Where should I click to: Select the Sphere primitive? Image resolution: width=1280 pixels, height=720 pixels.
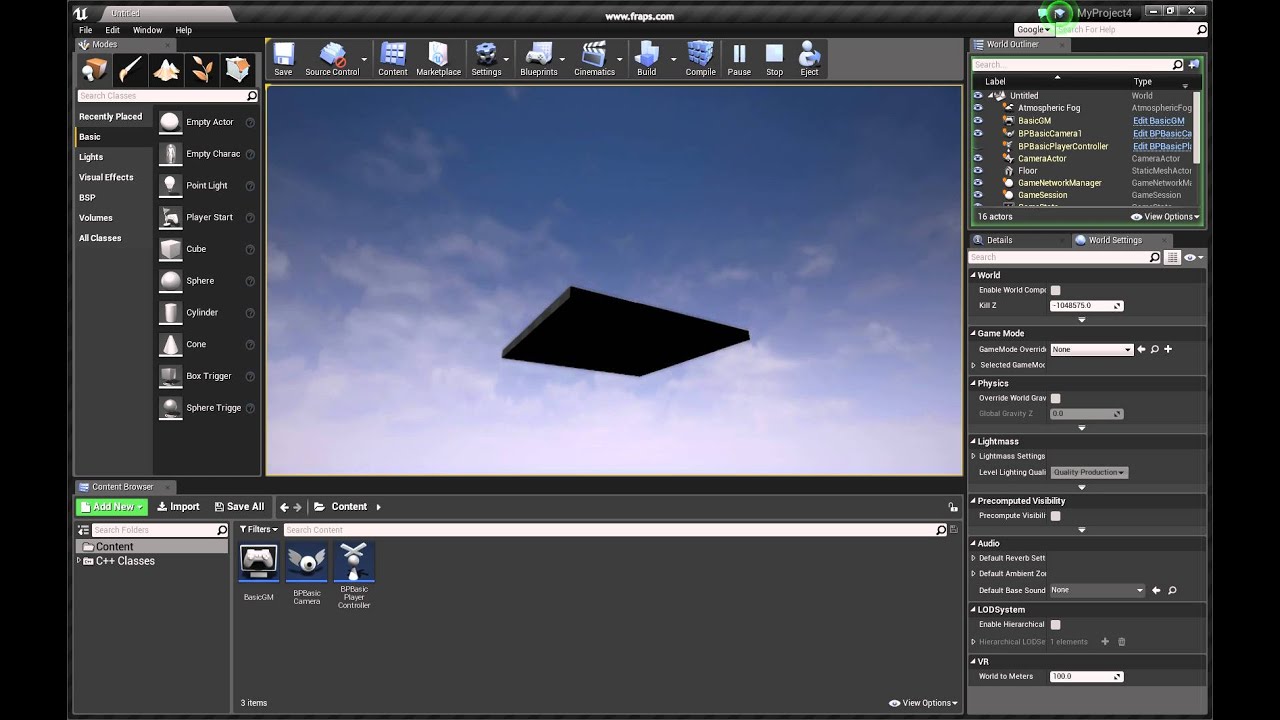(207, 281)
